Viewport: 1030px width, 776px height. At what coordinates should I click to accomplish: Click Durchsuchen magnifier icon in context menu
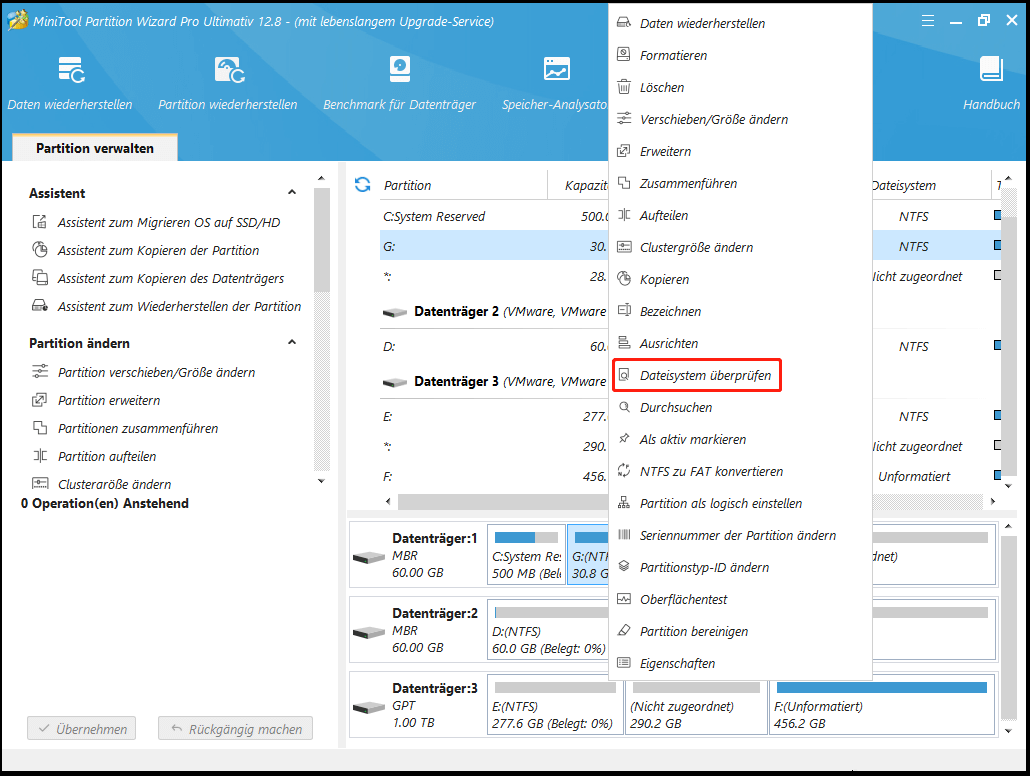click(x=624, y=407)
